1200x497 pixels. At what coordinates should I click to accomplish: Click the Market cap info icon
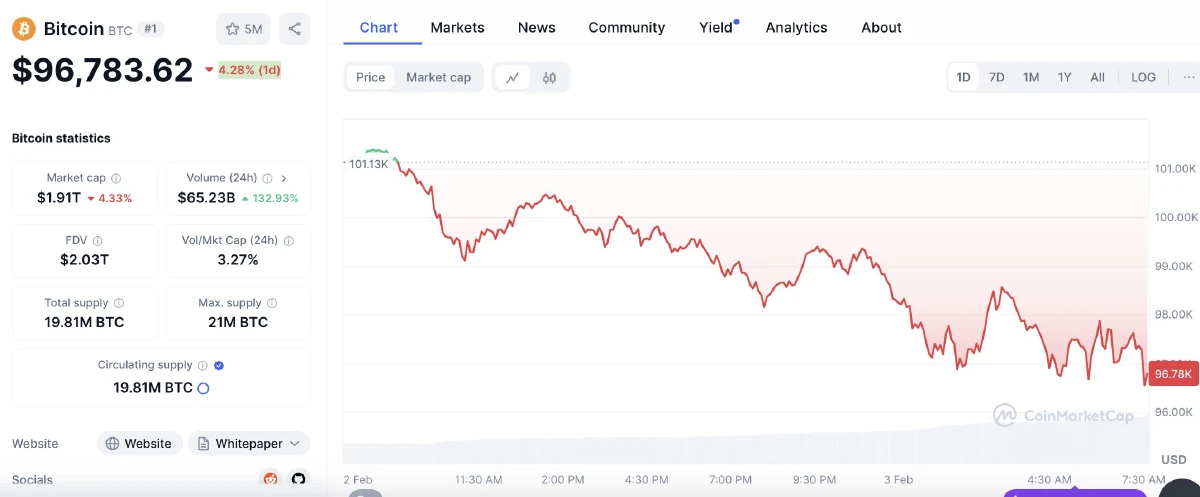point(116,178)
